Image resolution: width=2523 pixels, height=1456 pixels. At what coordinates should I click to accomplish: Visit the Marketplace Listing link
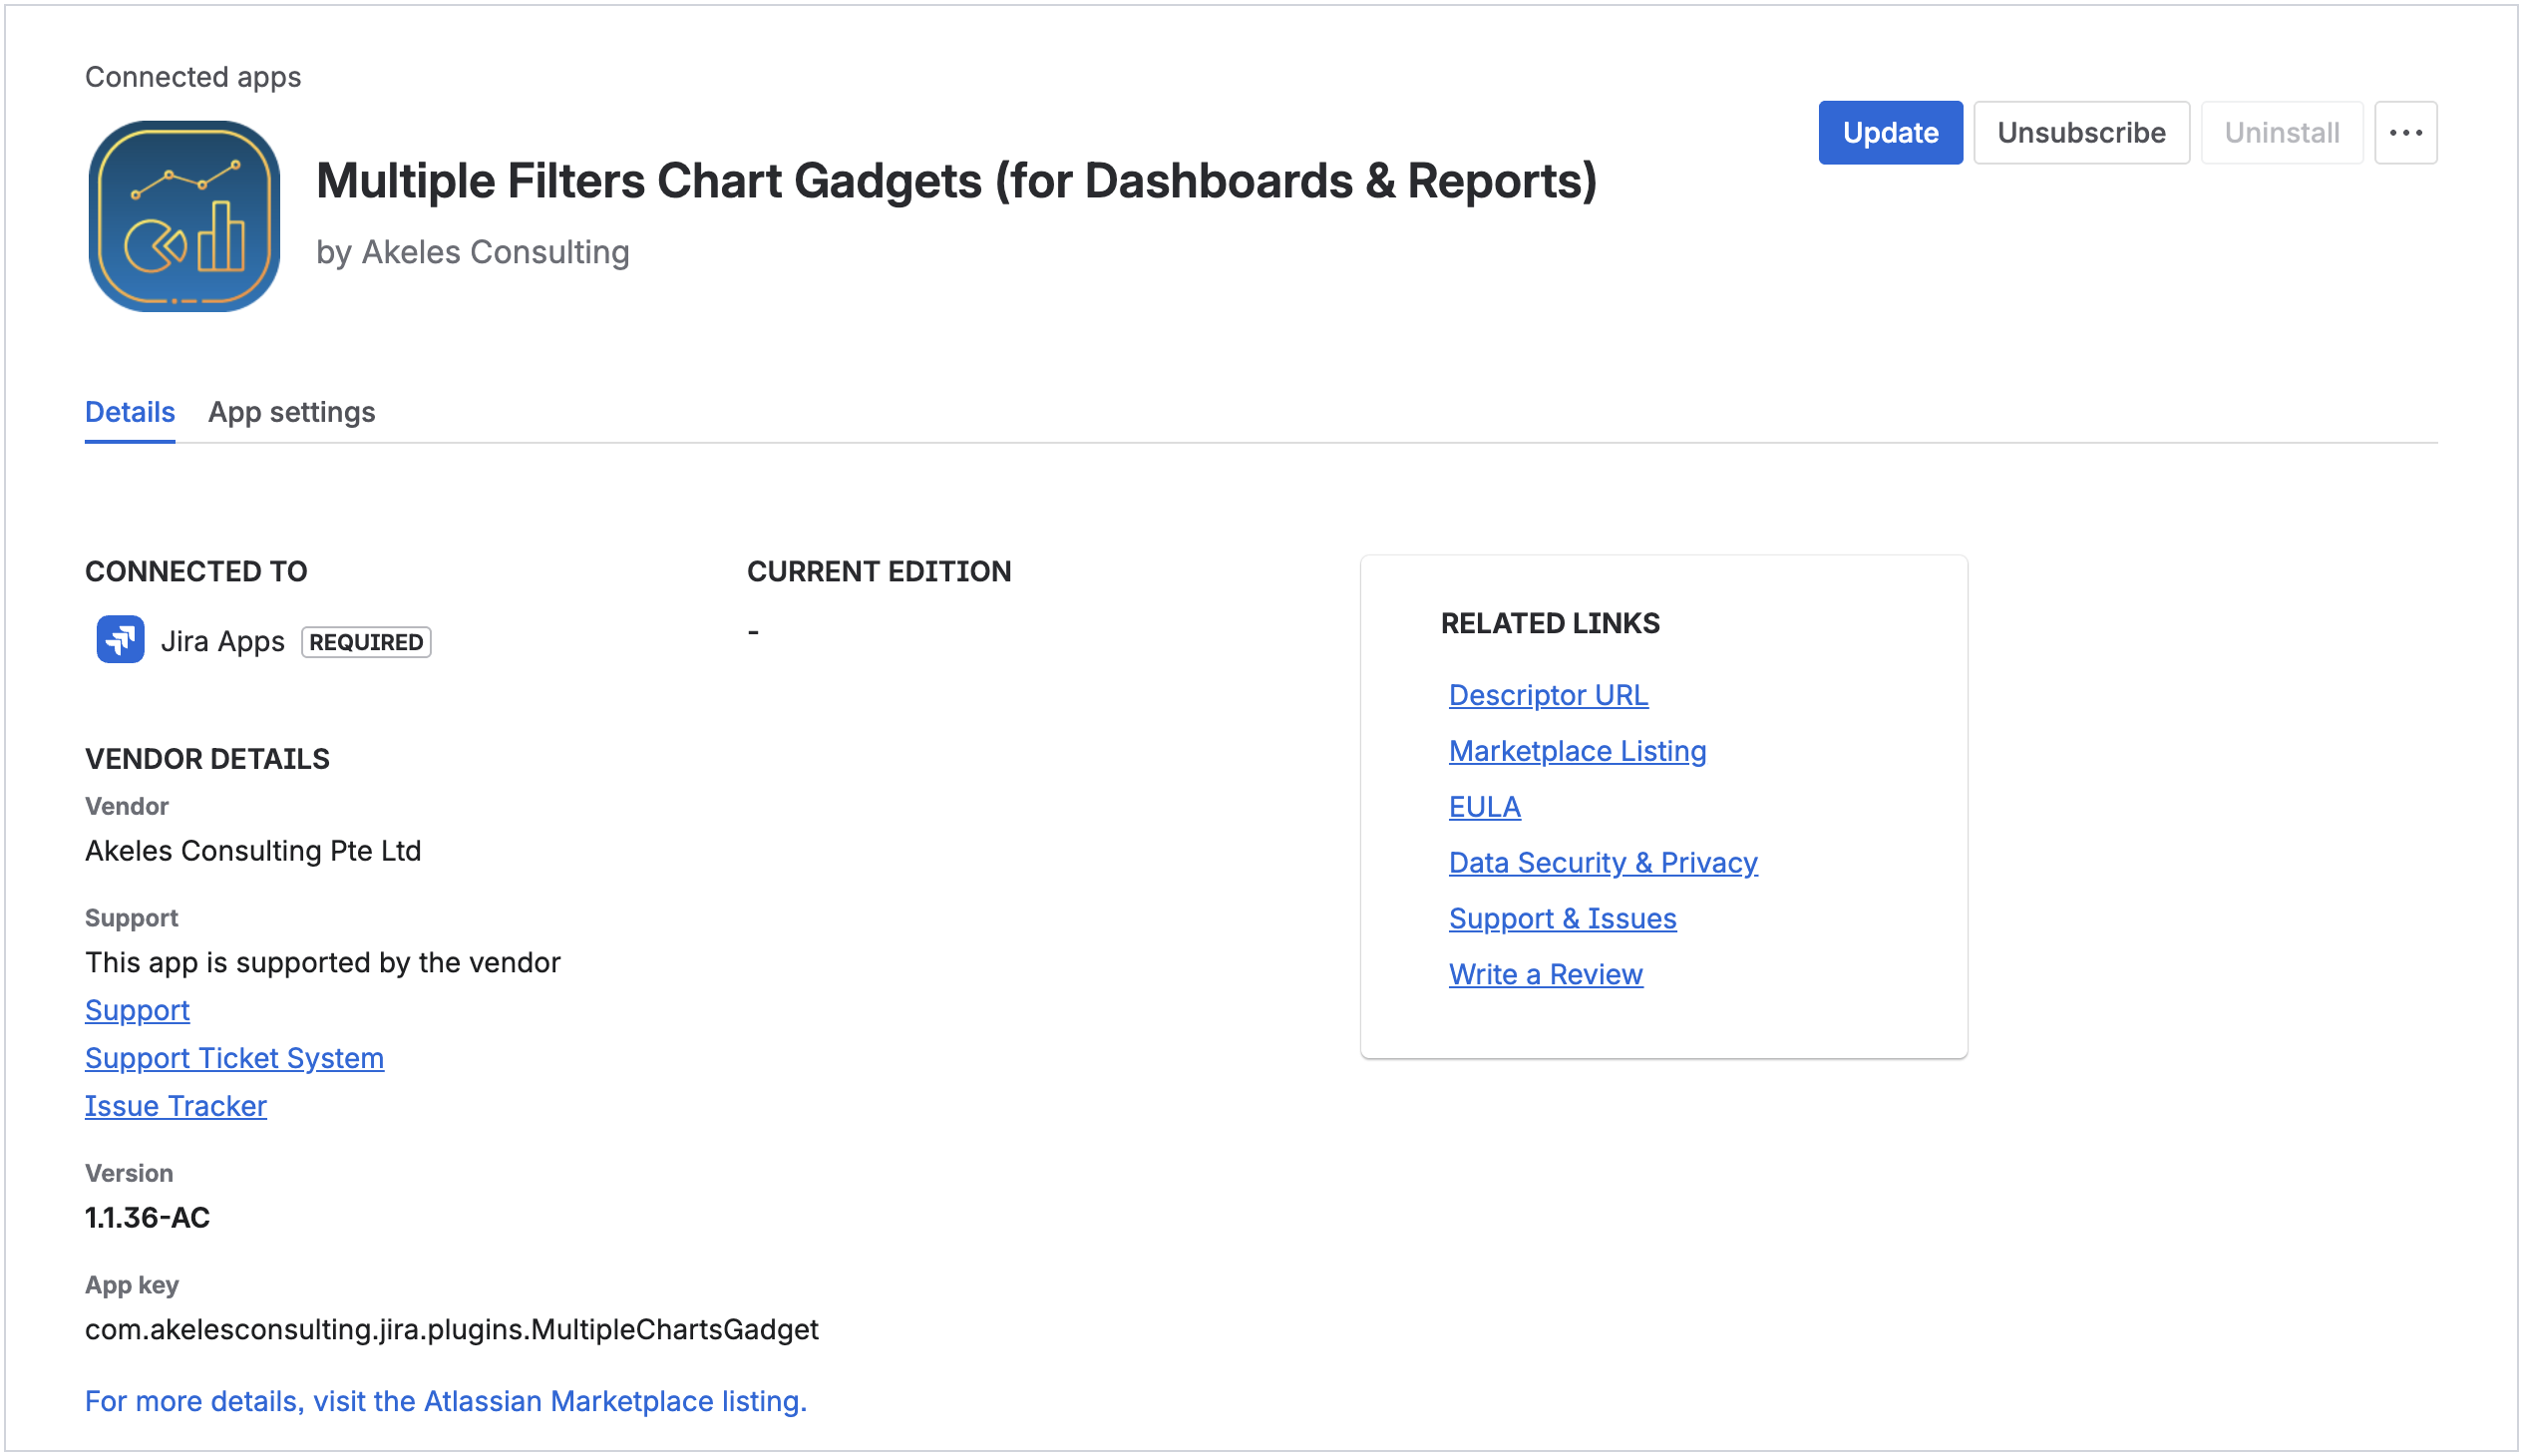pos(1577,751)
